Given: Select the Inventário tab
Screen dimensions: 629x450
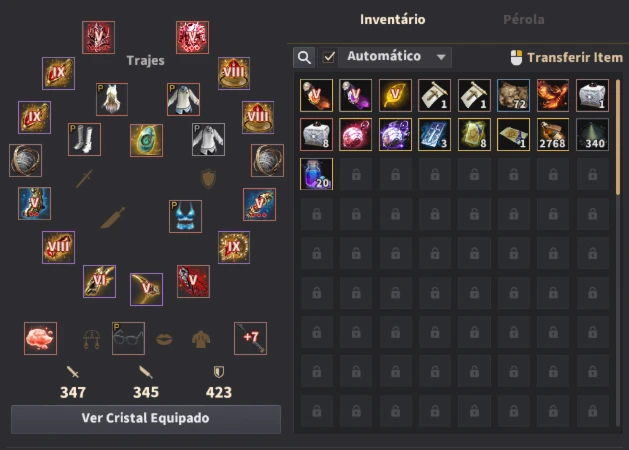Looking at the screenshot, I should click(x=392, y=19).
